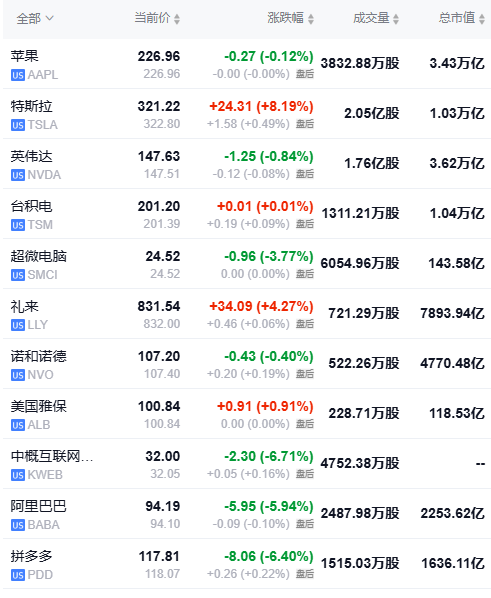
Task: Click the US badge next to PDD
Action: pos(18,575)
